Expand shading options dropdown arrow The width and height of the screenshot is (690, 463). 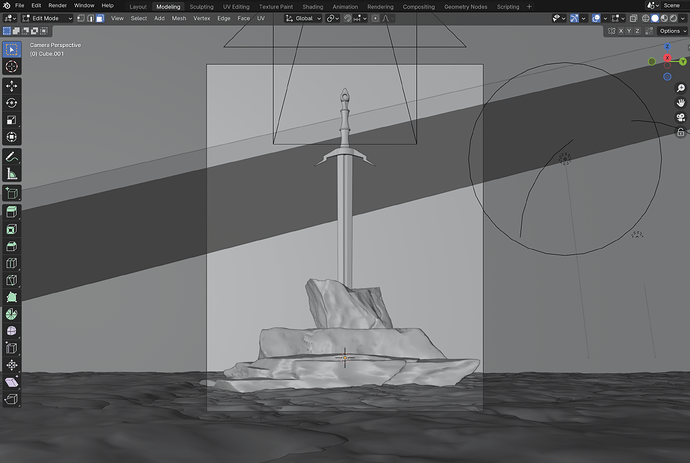tap(683, 18)
